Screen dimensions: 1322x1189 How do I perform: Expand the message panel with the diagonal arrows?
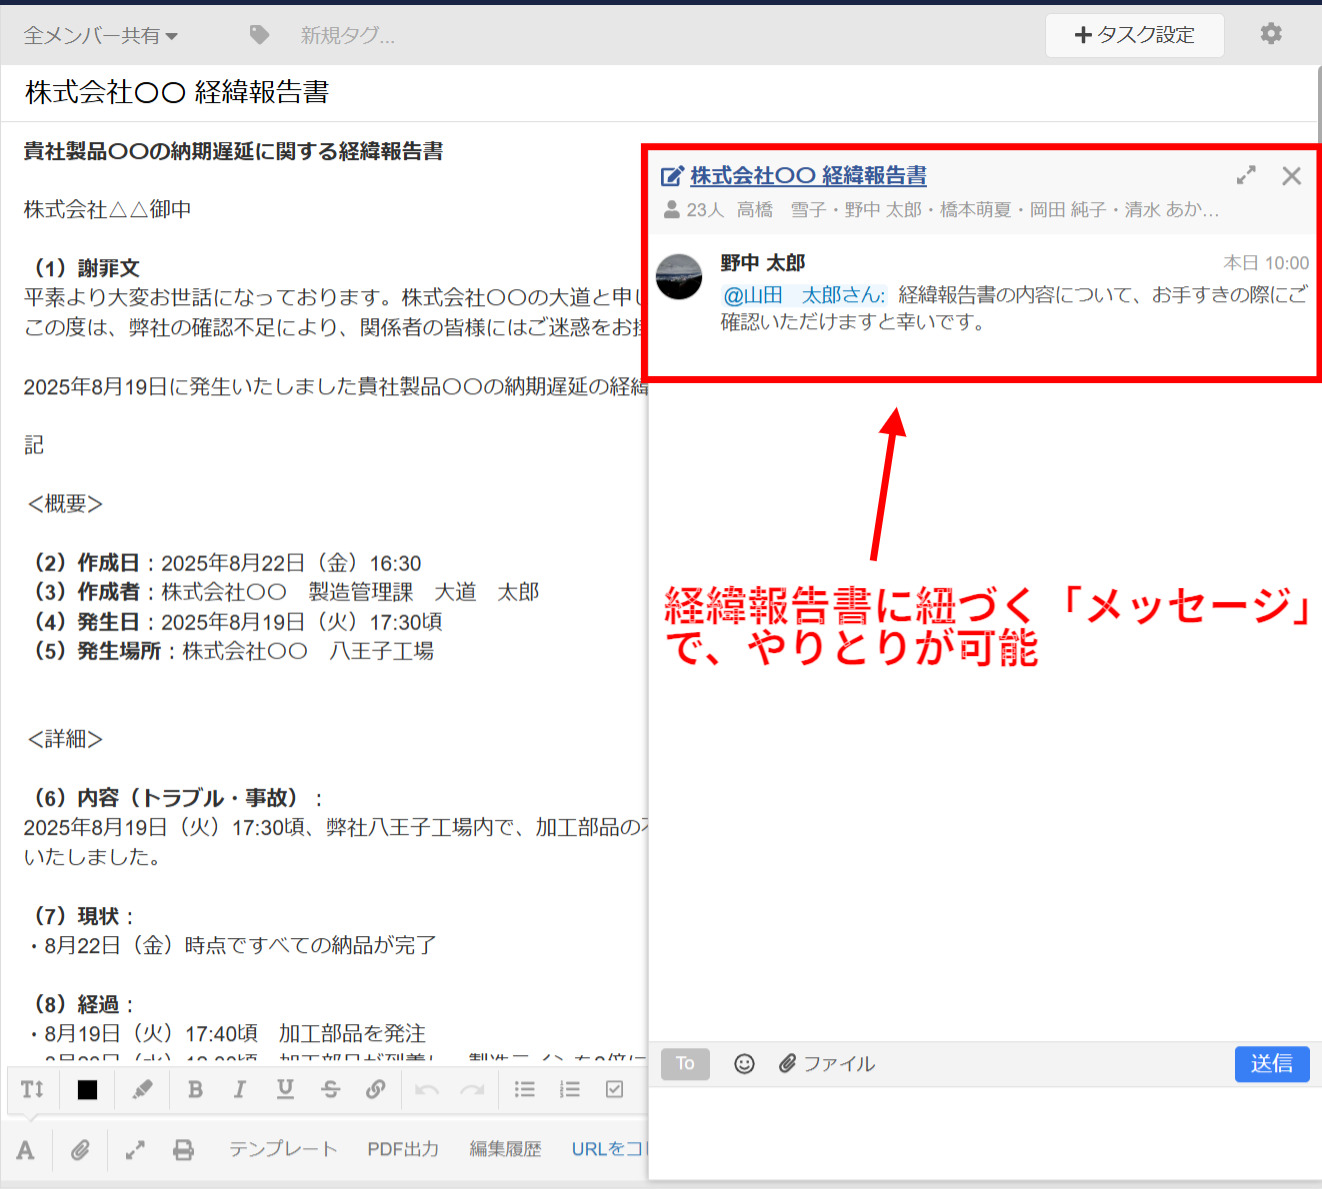point(1246,175)
